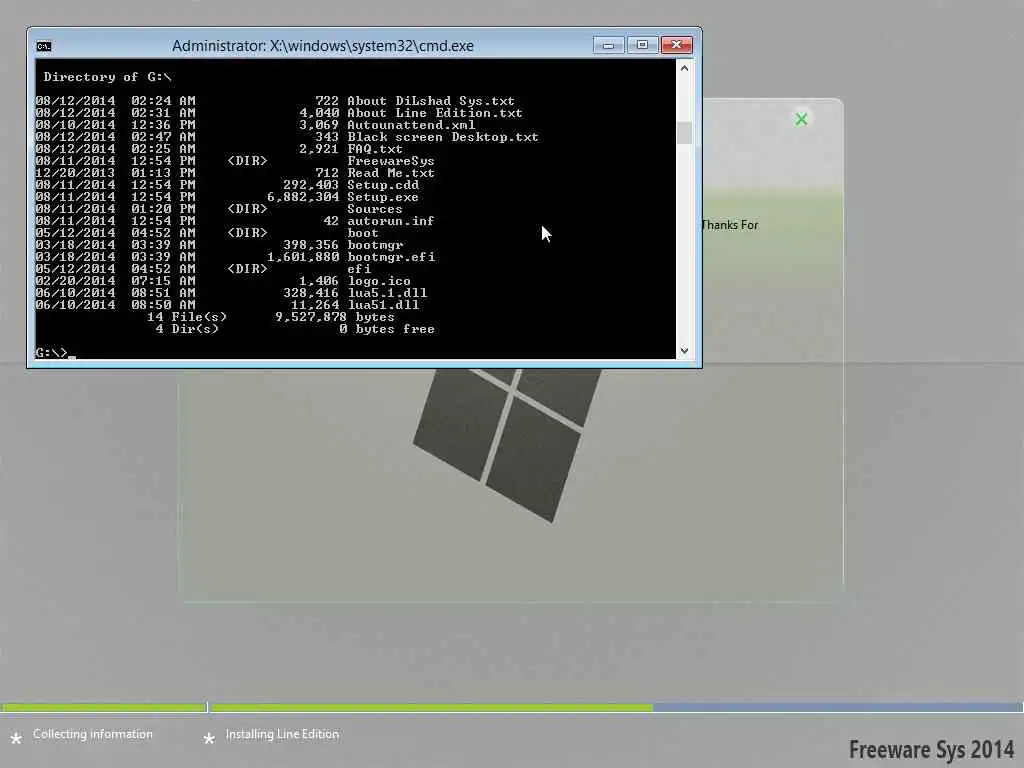Click the 'FreewareSys' directory entry
The height and width of the screenshot is (768, 1024).
[x=391, y=161]
